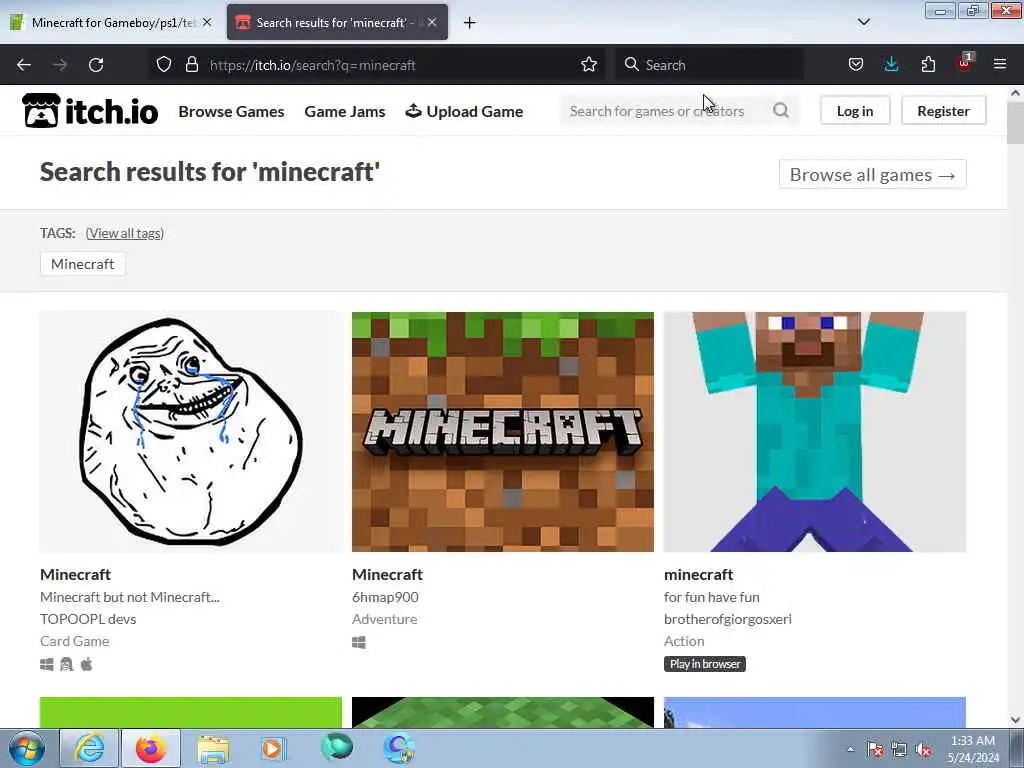Switch to the Minecraft for Gameboy tab
Viewport: 1024px width, 768px height.
tap(112, 22)
